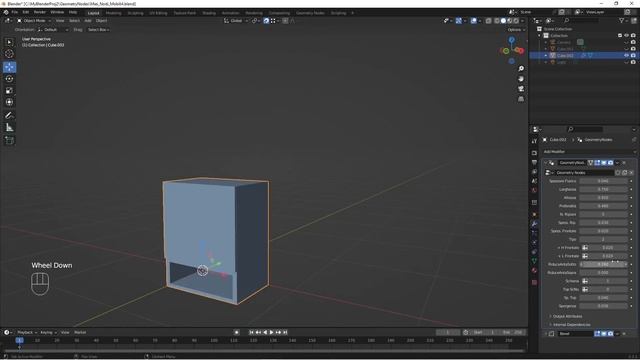Screen dimensions: 640x360
Task: Open the Object properties tab
Action: (534, 214)
